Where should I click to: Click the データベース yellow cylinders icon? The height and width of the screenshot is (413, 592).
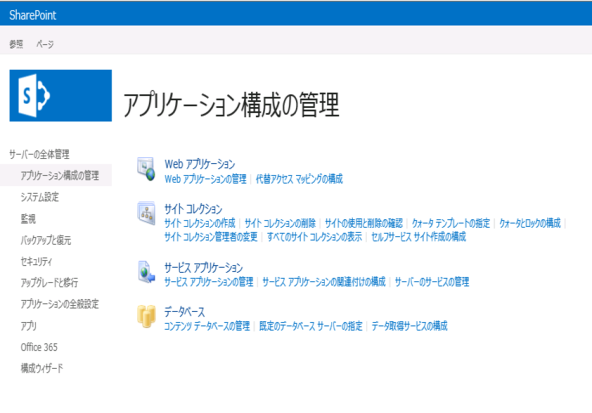(146, 316)
